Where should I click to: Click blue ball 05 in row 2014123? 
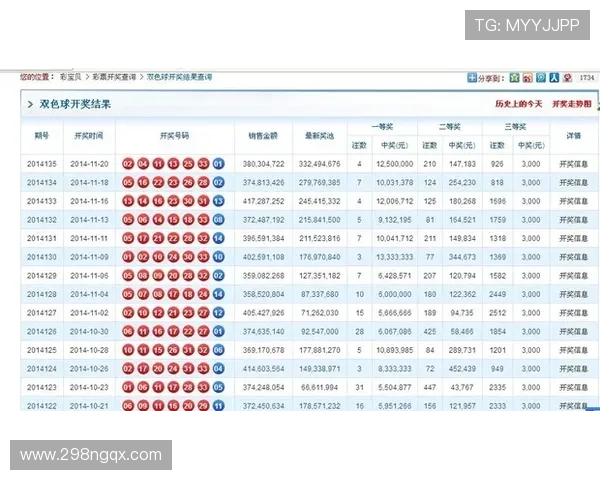click(x=218, y=387)
